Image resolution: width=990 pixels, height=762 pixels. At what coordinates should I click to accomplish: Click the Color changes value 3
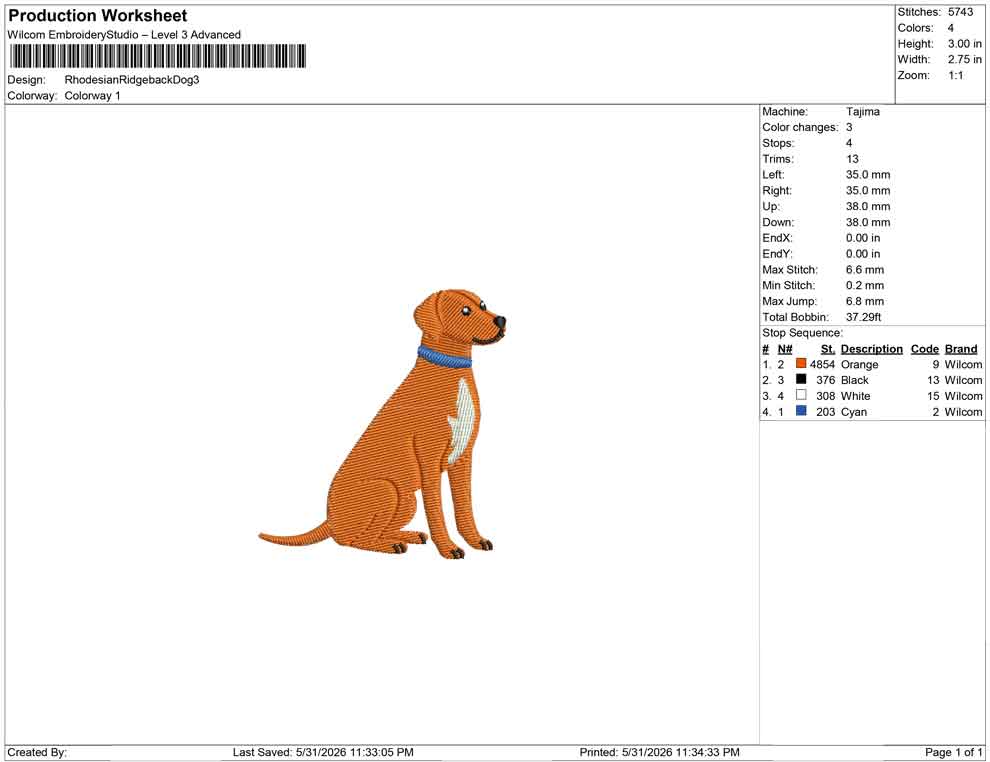point(849,128)
